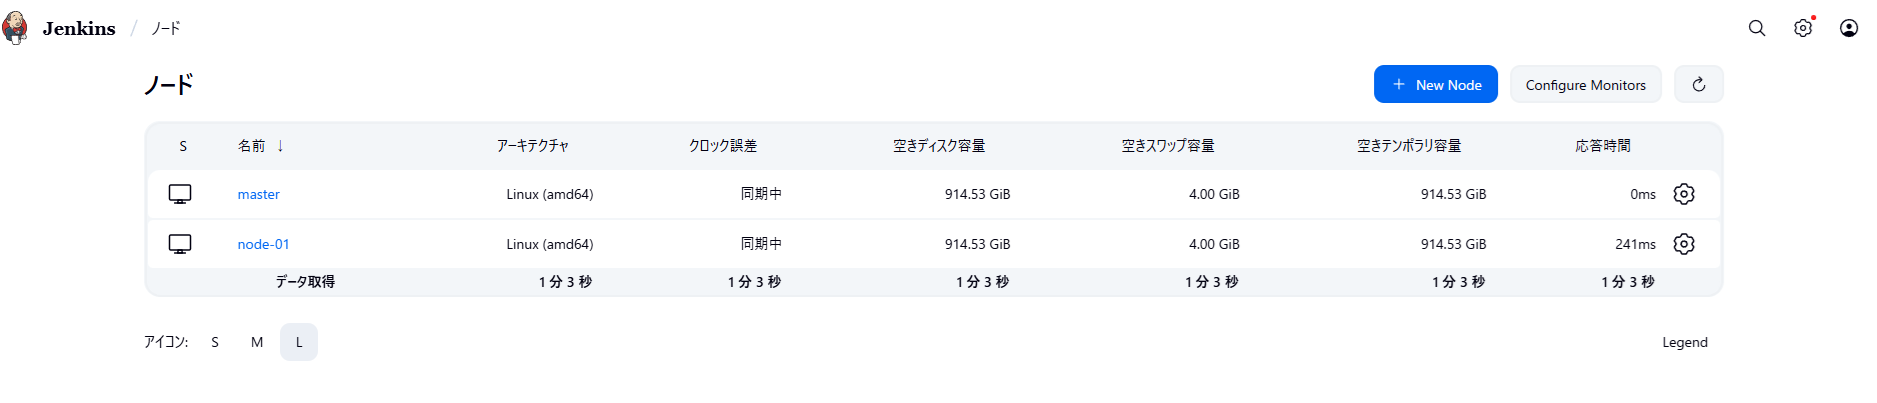
Task: Select large icon size L
Action: click(299, 342)
